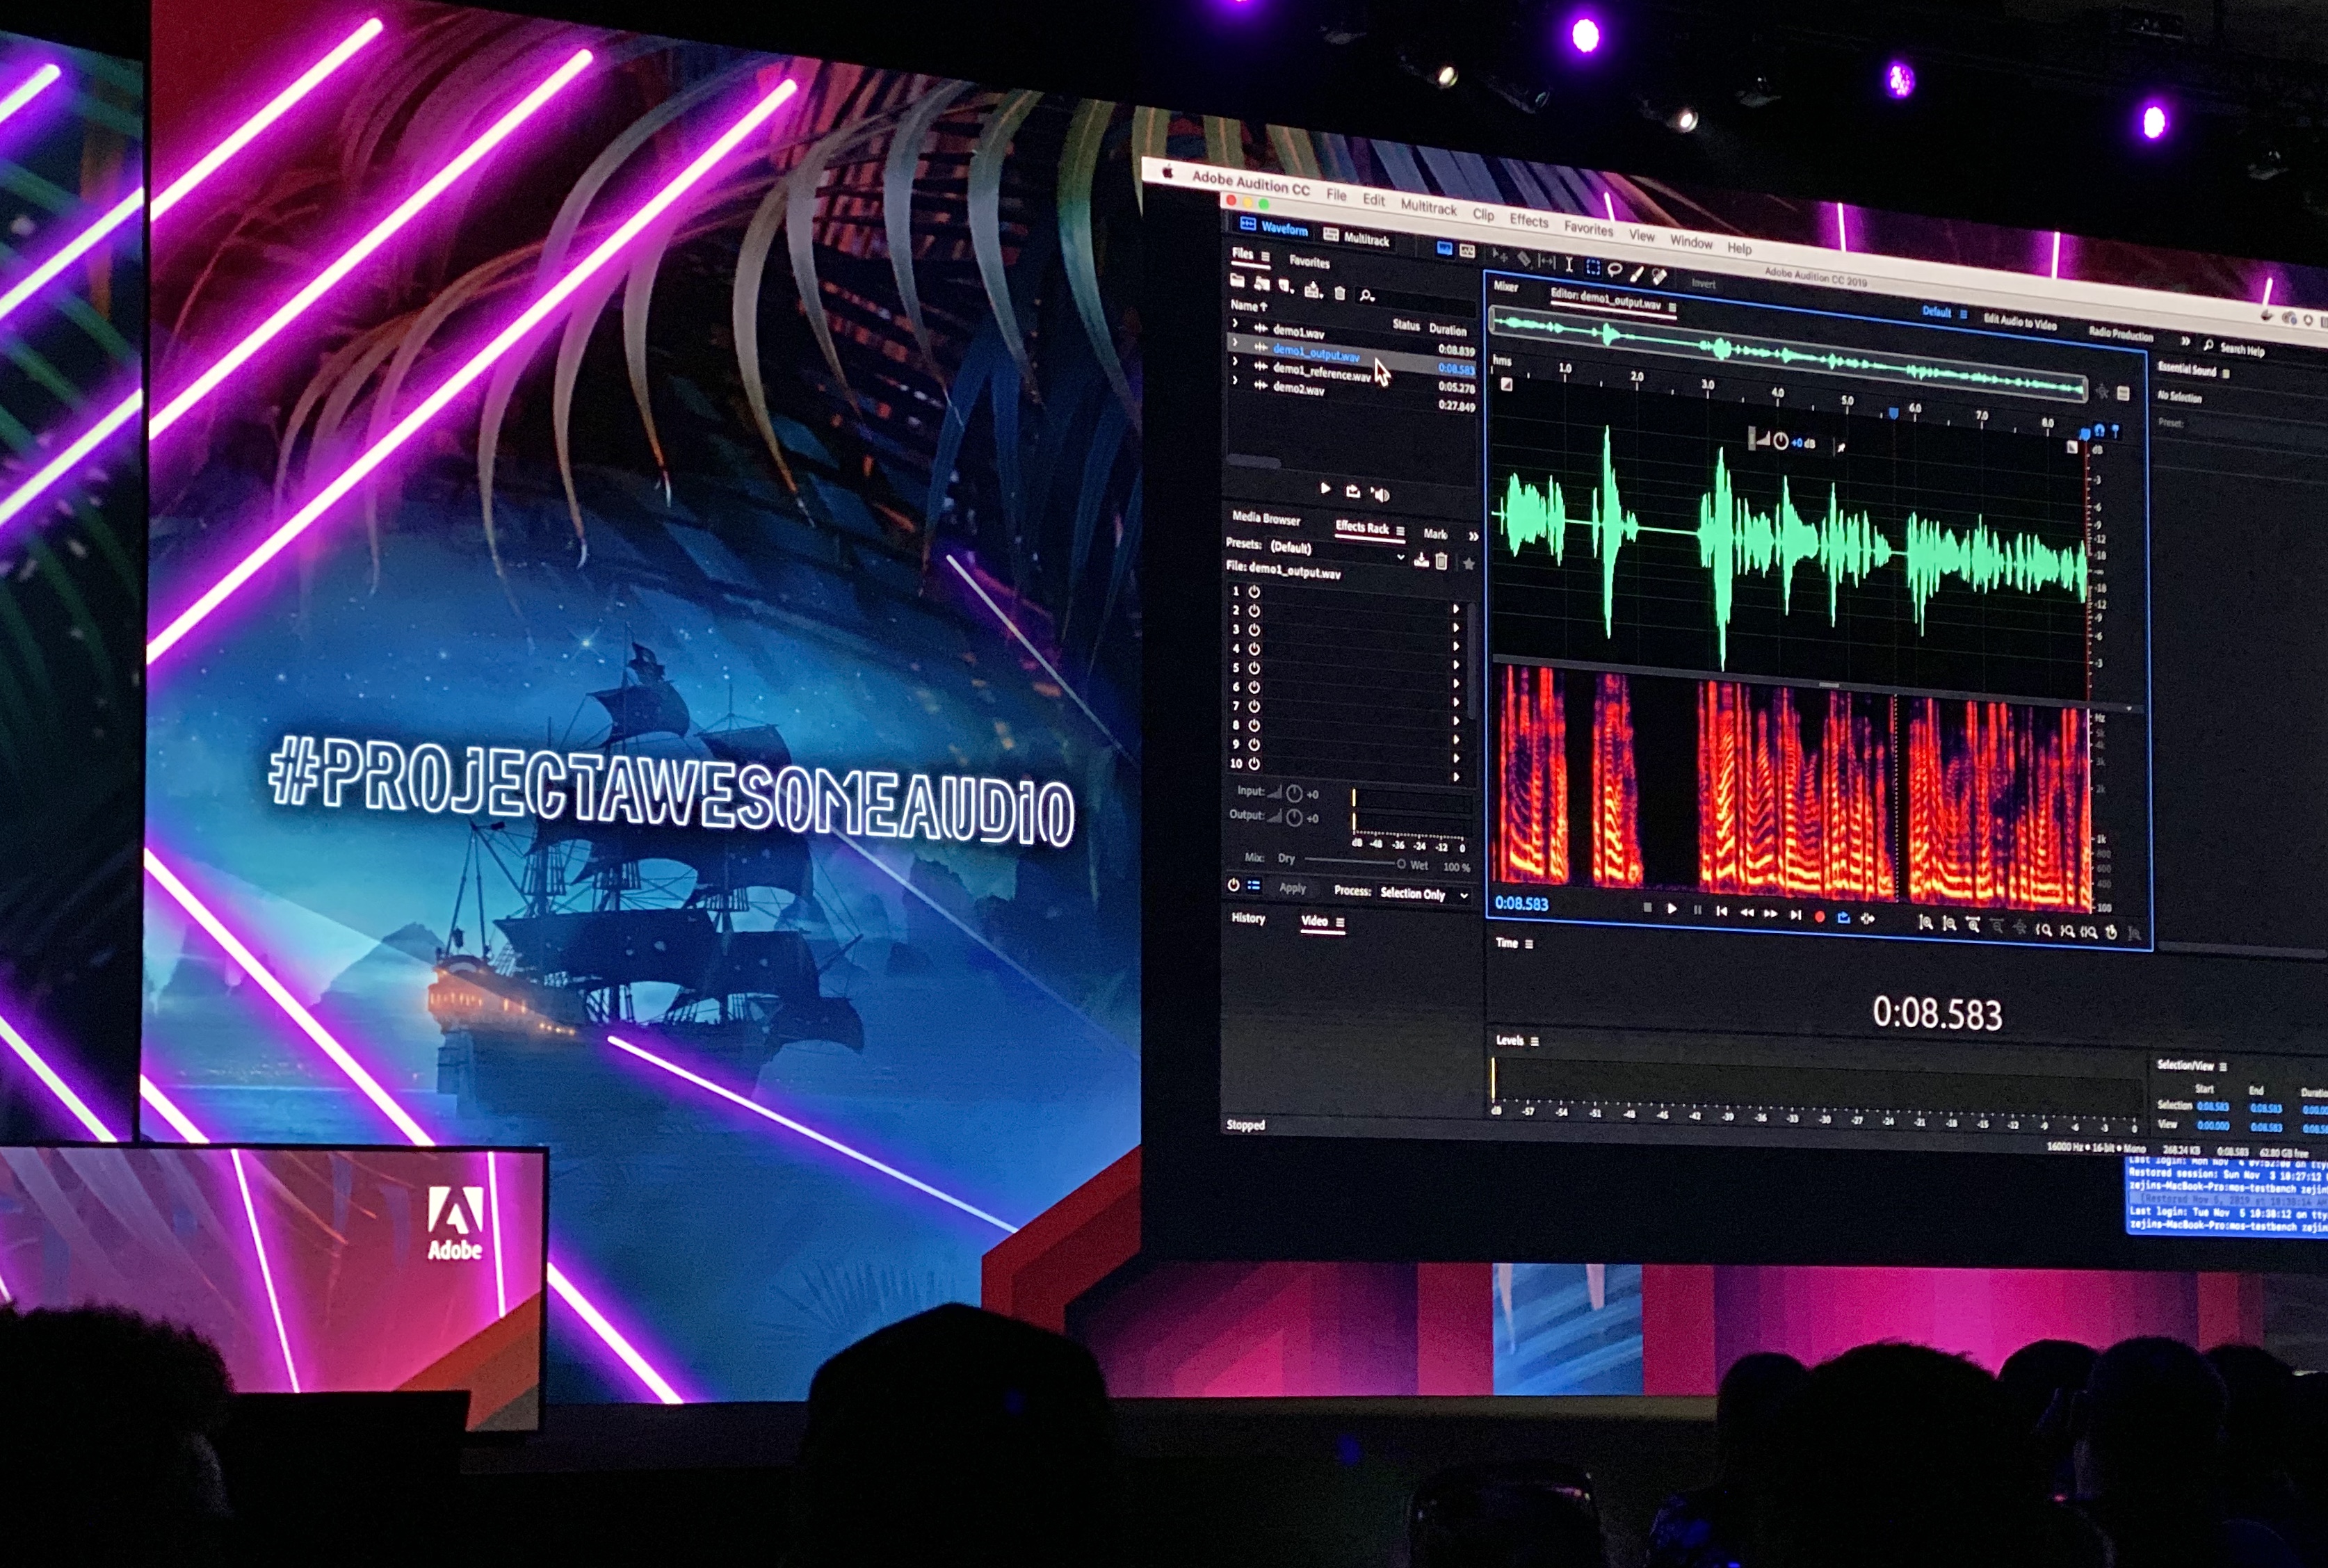2328x1568 pixels.
Task: Delete the effects preset with the trash icon
Action: (x=1441, y=562)
